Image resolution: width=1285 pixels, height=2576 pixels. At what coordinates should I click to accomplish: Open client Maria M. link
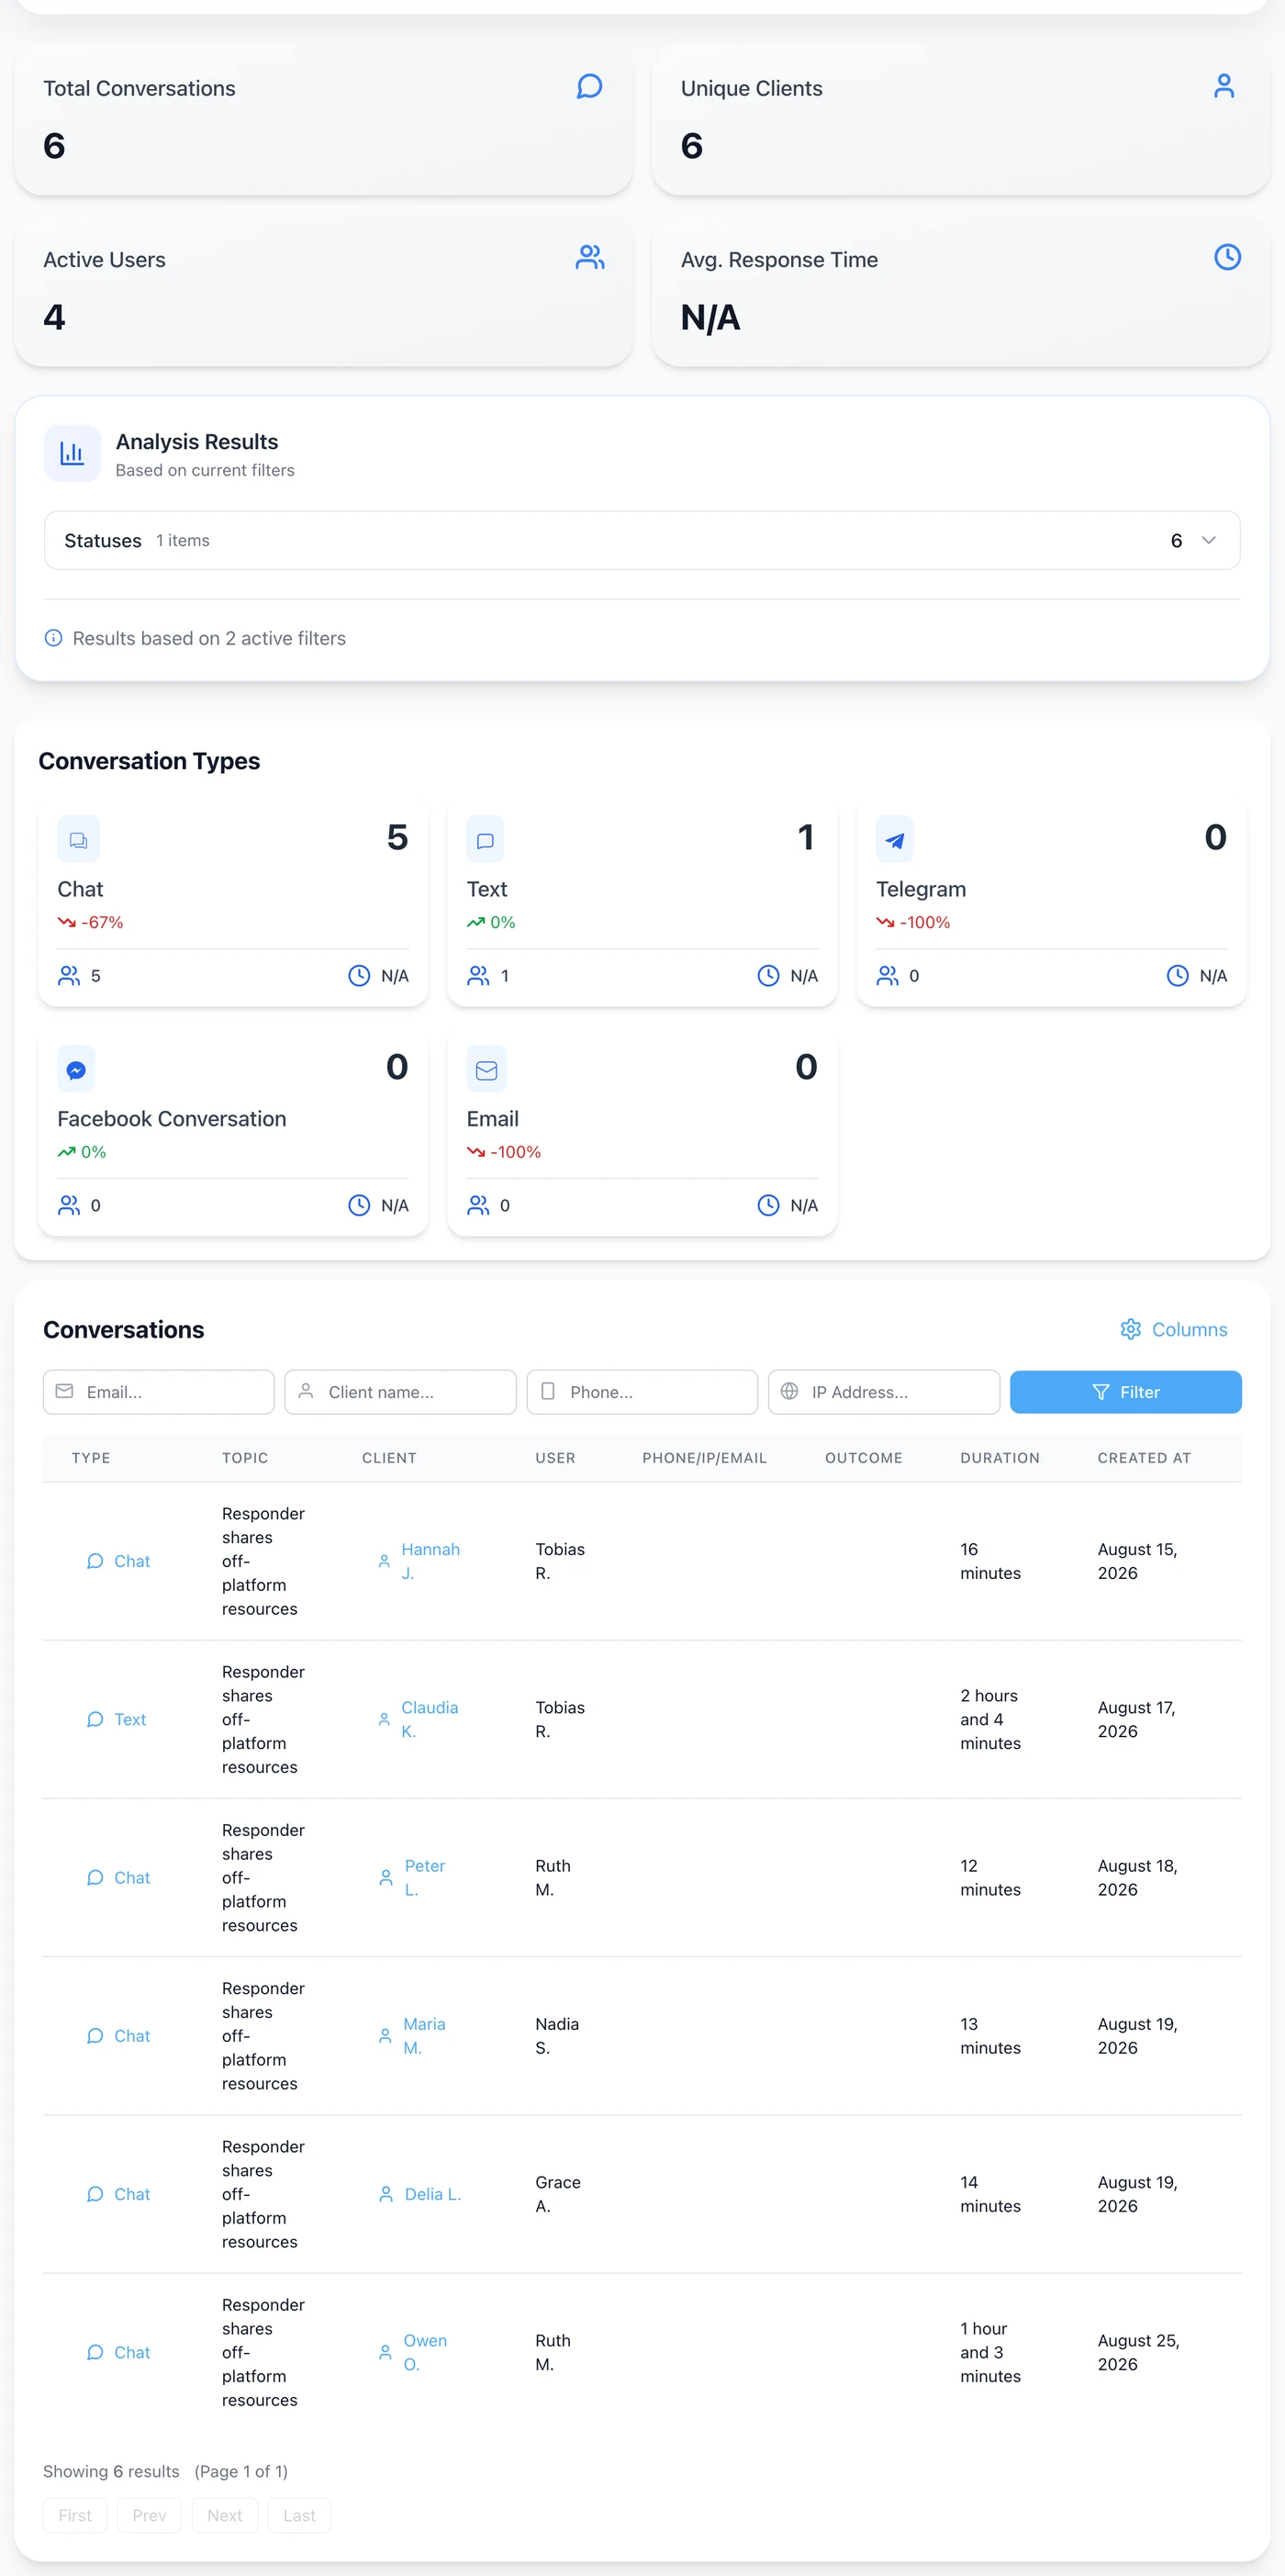point(411,2036)
